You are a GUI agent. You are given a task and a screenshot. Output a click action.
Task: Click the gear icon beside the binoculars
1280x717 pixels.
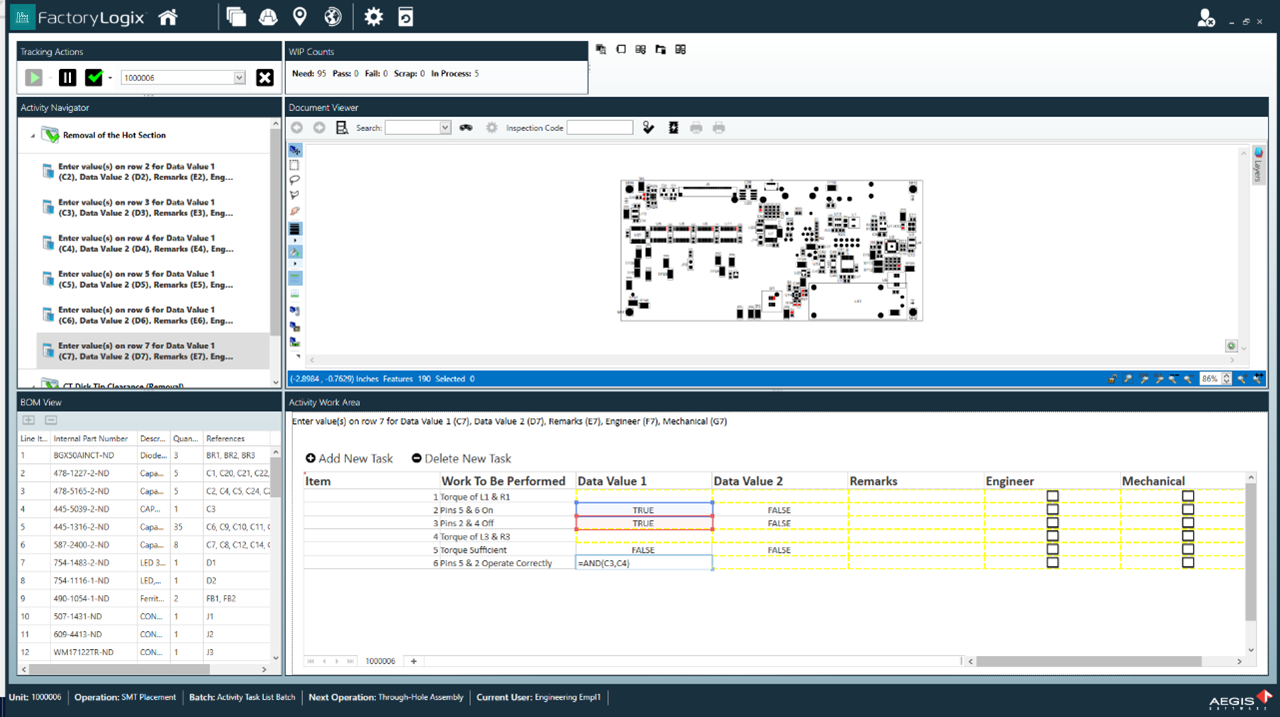(492, 128)
